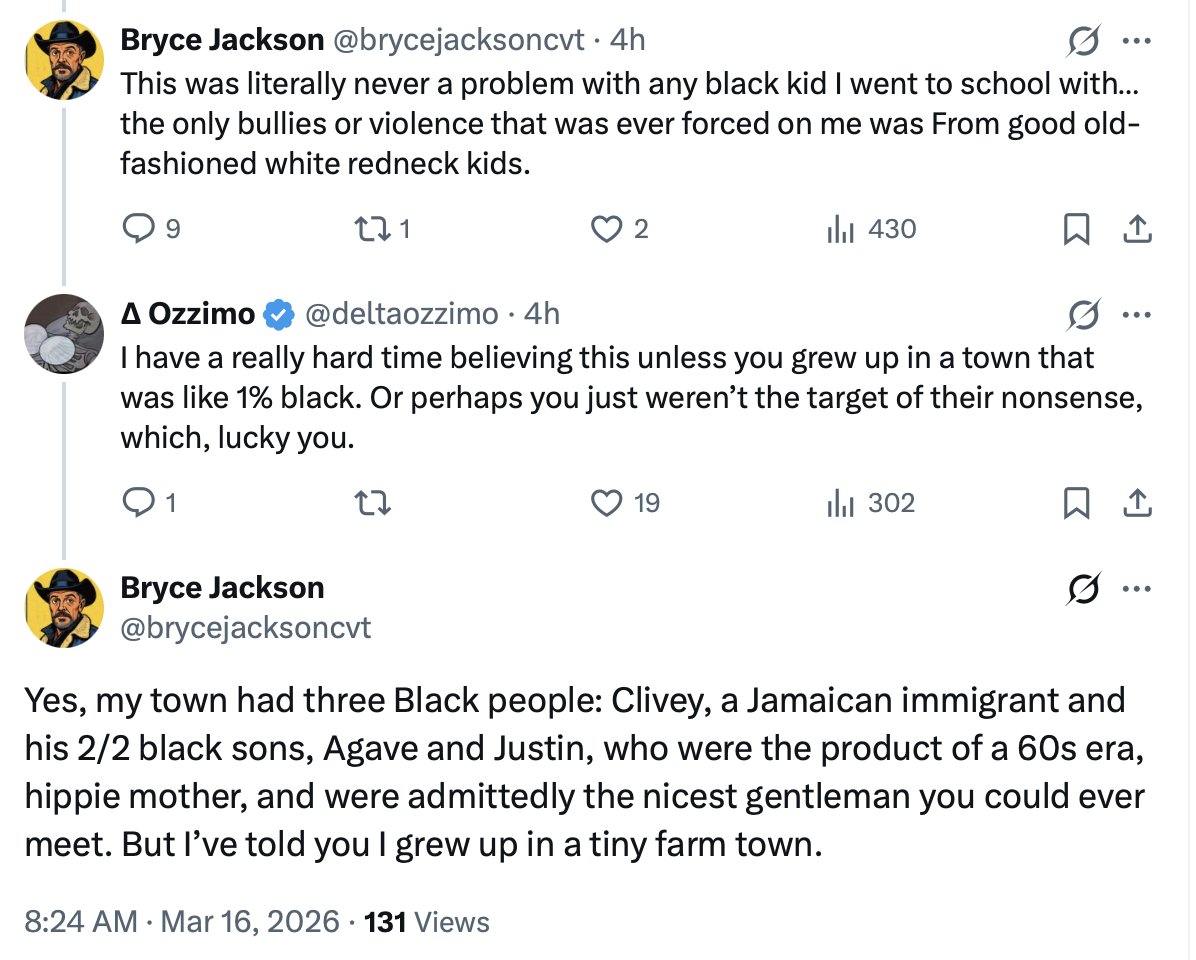The height and width of the screenshot is (960, 1196).
Task: View analytics showing 302 views
Action: pyautogui.click(x=839, y=503)
